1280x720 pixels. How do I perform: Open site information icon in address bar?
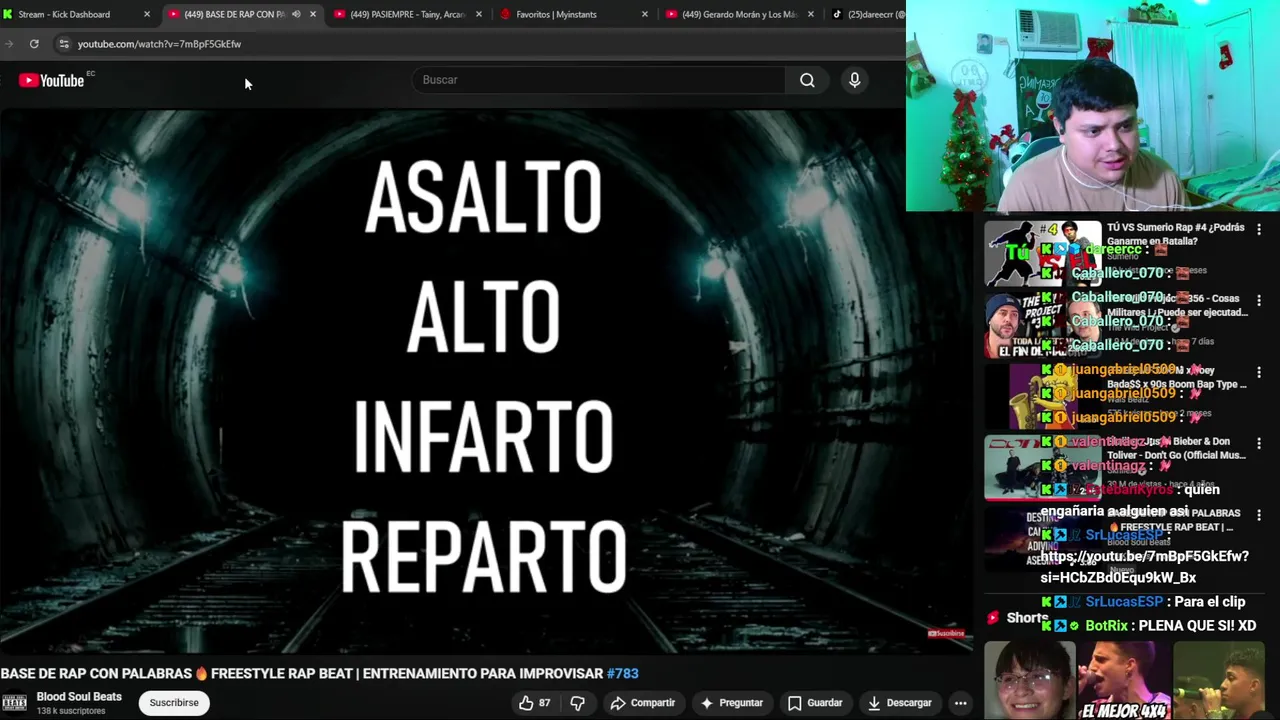tap(63, 44)
